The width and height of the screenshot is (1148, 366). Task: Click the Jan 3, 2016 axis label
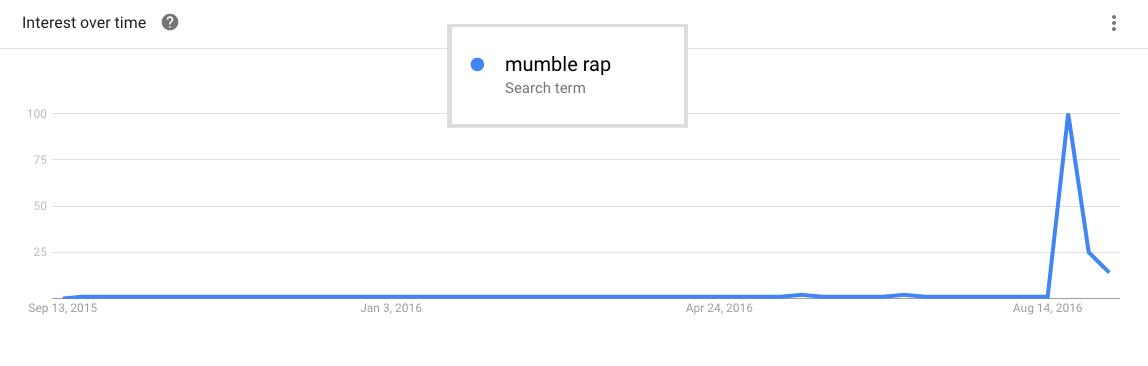pos(391,309)
